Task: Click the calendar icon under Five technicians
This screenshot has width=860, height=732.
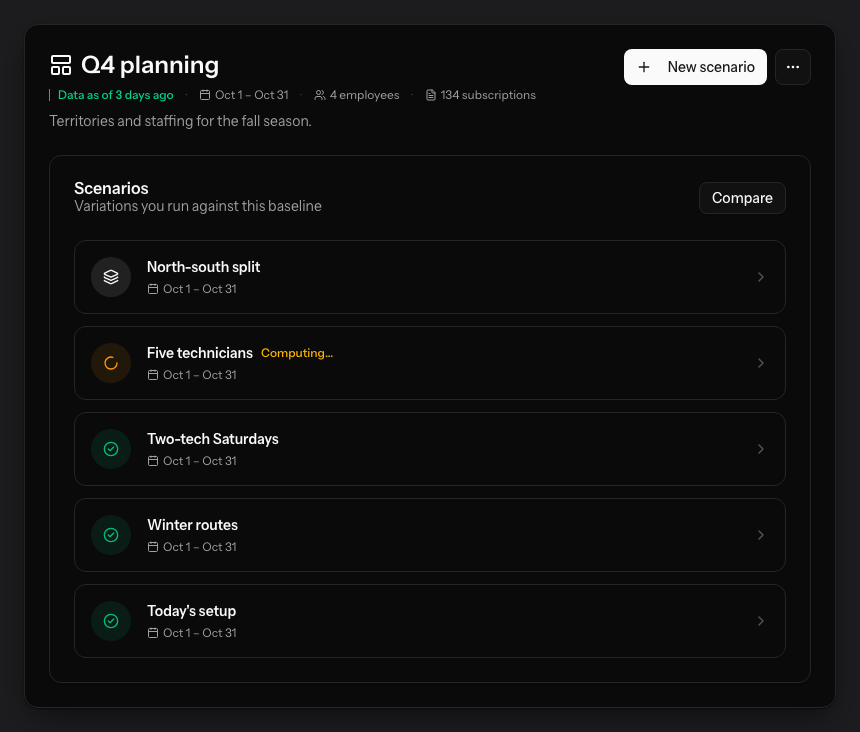Action: click(153, 375)
